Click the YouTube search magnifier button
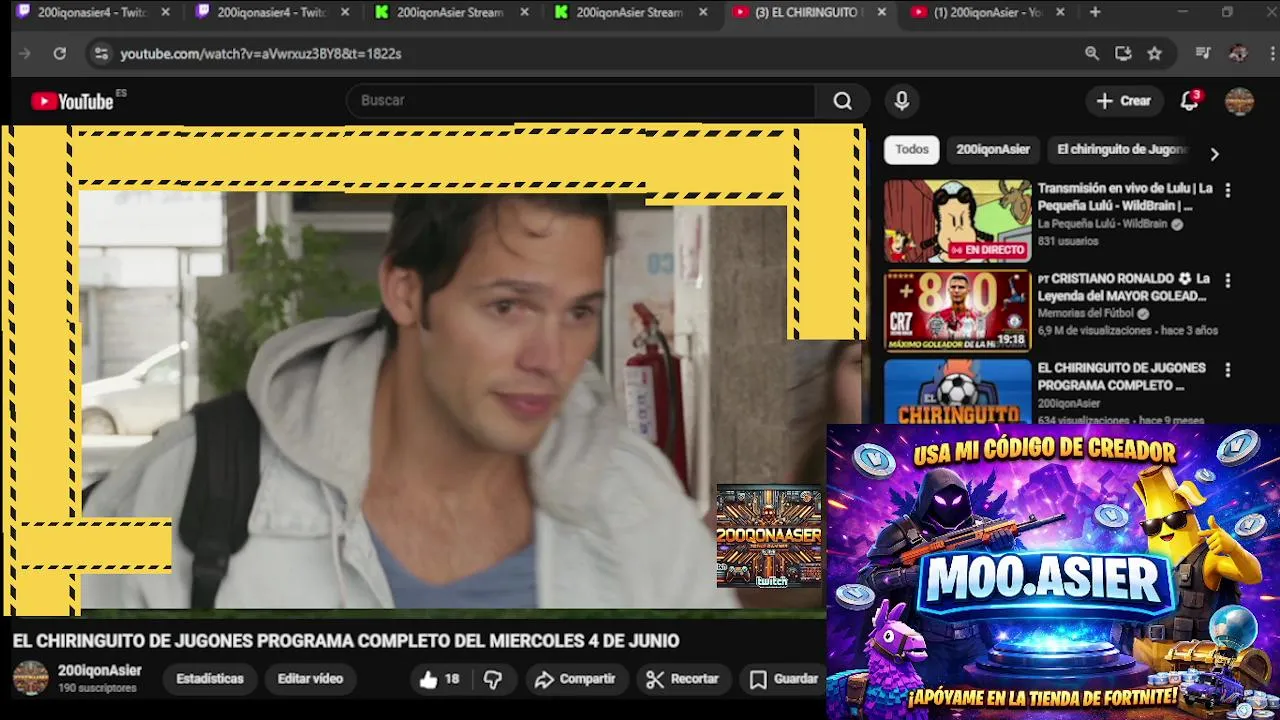1280x720 pixels. pyautogui.click(x=842, y=101)
